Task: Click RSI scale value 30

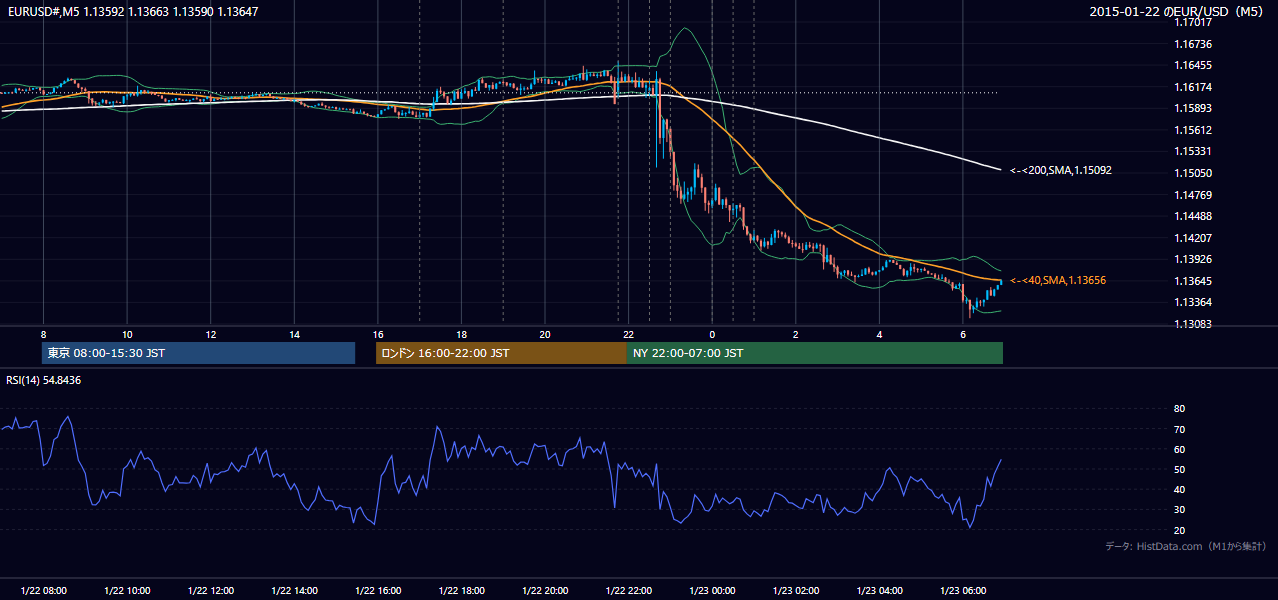Action: (1179, 510)
